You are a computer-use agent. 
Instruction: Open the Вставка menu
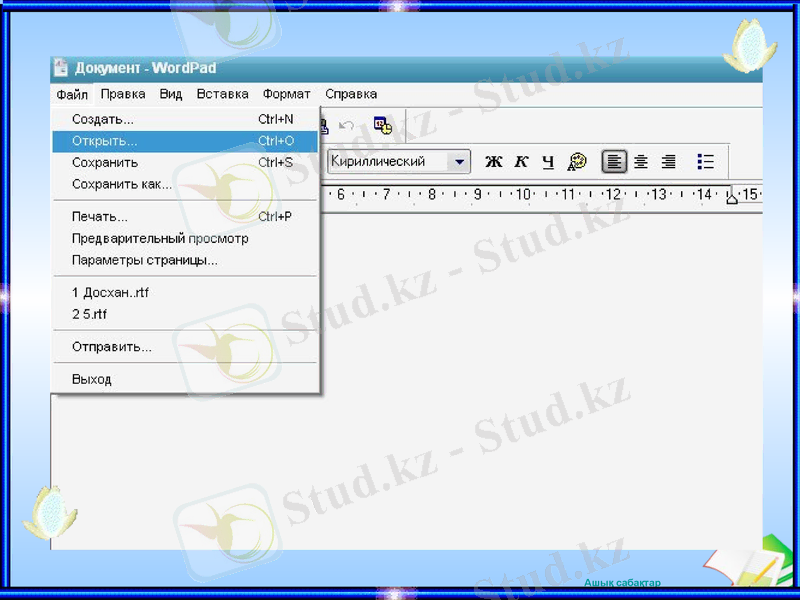pos(222,93)
